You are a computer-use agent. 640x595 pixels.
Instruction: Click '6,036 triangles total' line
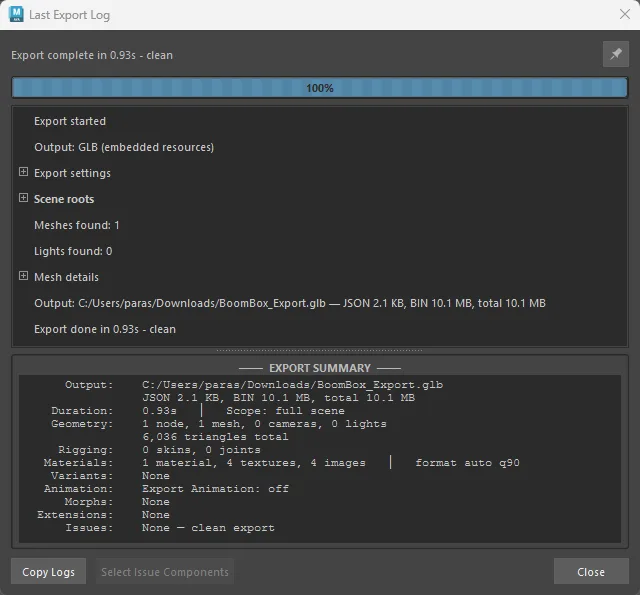[x=215, y=437]
